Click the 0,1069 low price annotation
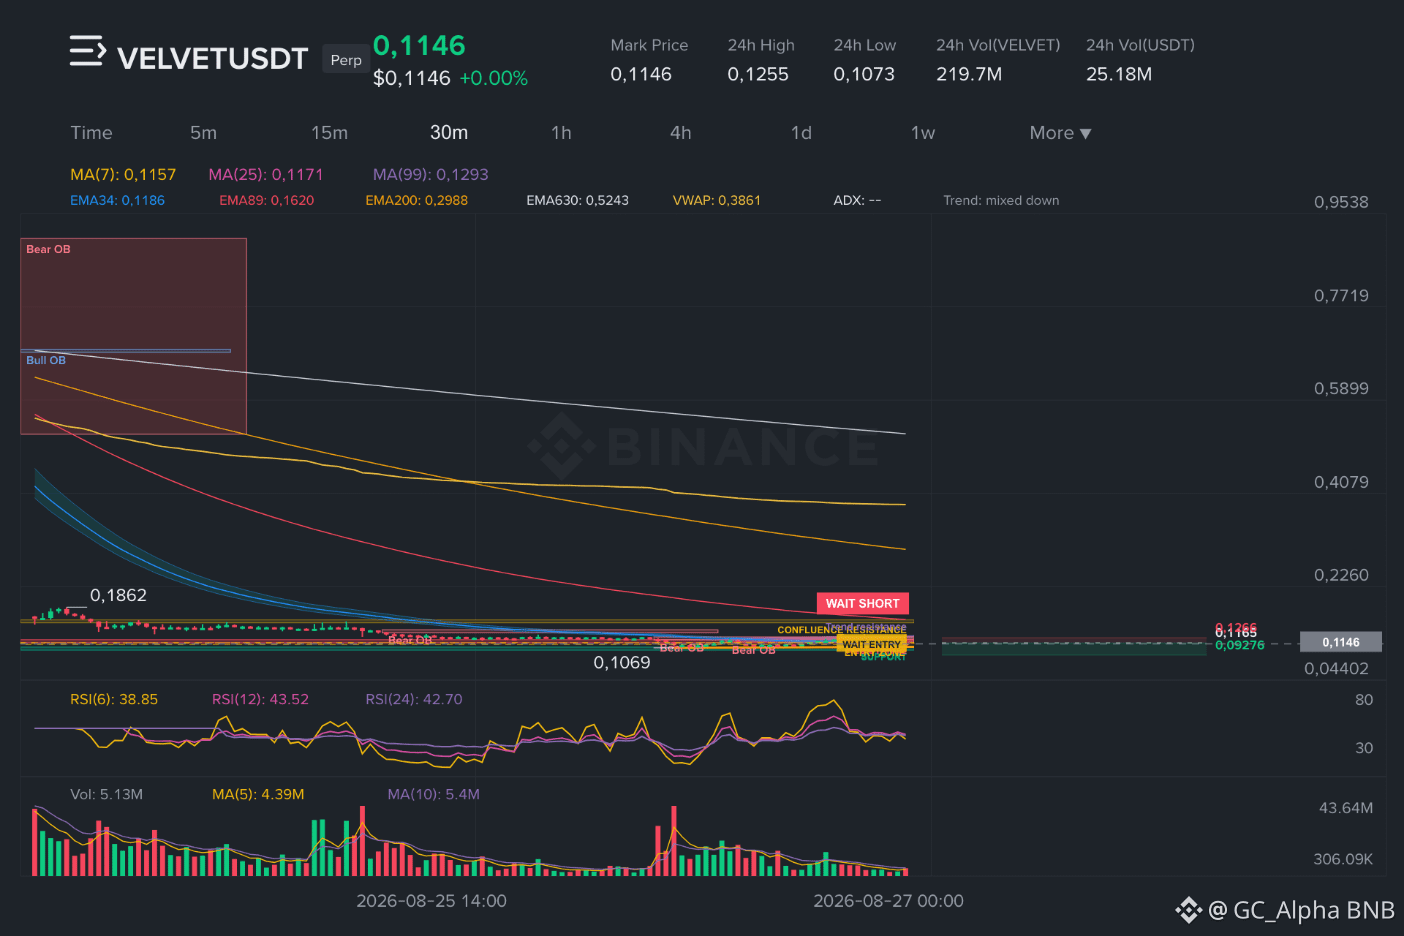Screen dimensions: 1404x936 (622, 662)
